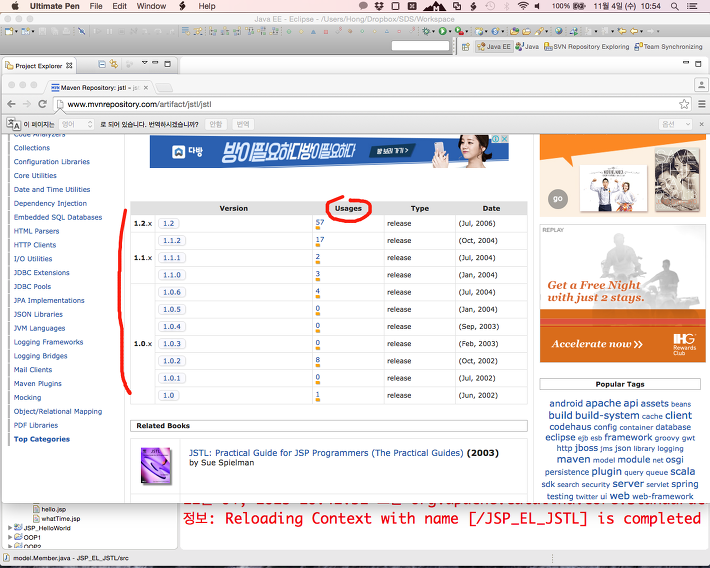Screen dimensions: 710x568
Task: Open the Help menu
Action: [206, 6]
